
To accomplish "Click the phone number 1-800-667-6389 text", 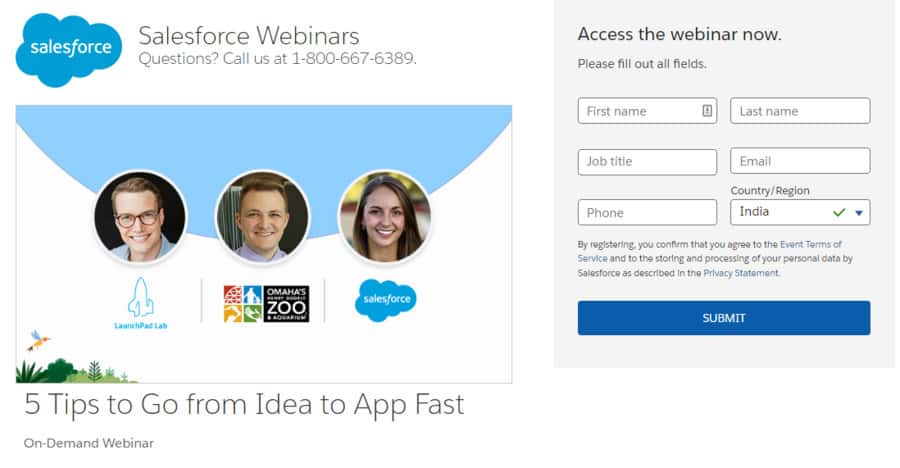I will coord(352,59).
